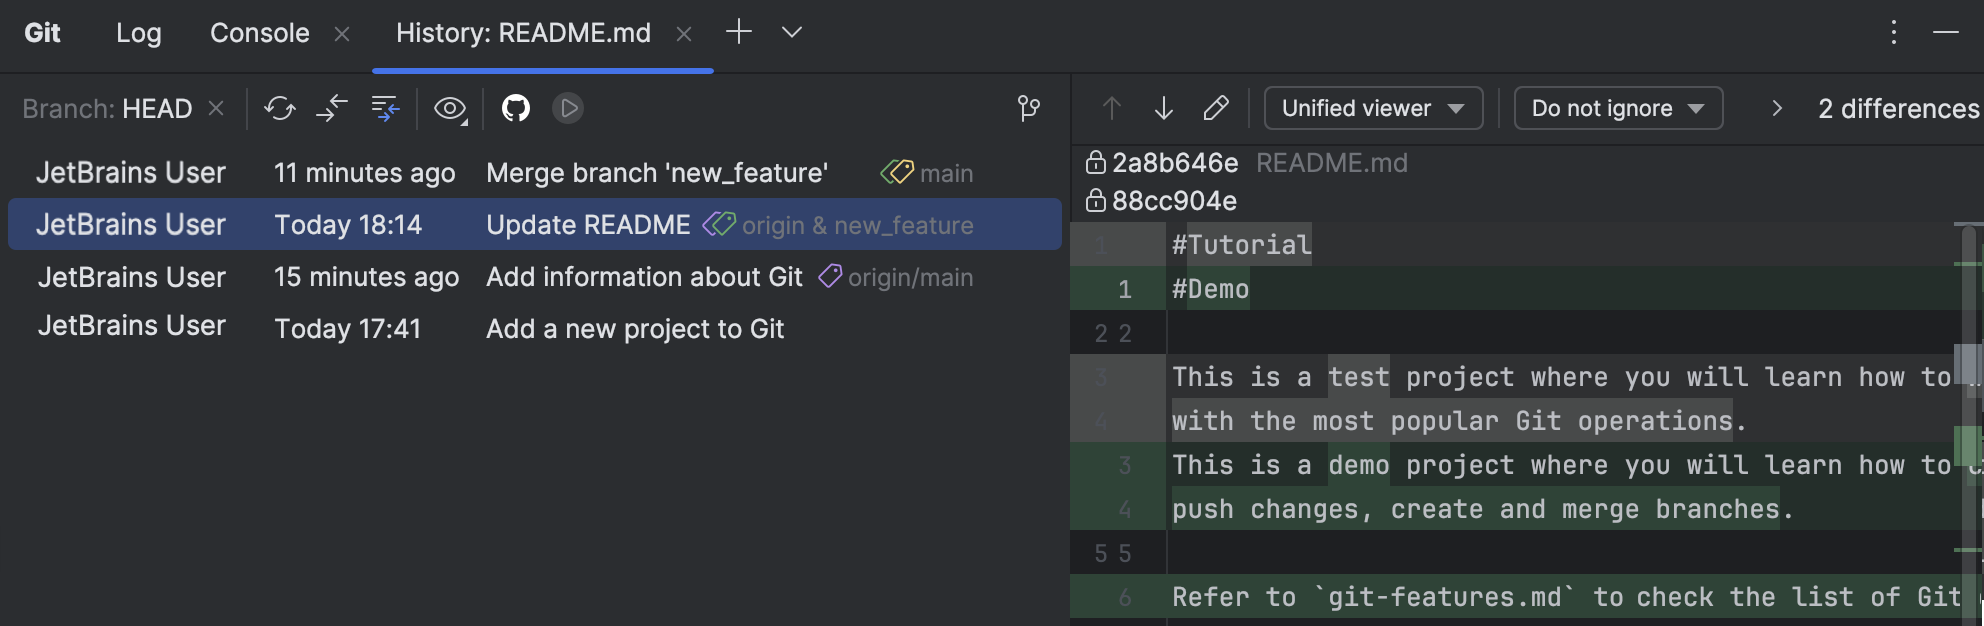The image size is (1984, 626).
Task: Add a new tab with plus icon
Action: tap(739, 32)
